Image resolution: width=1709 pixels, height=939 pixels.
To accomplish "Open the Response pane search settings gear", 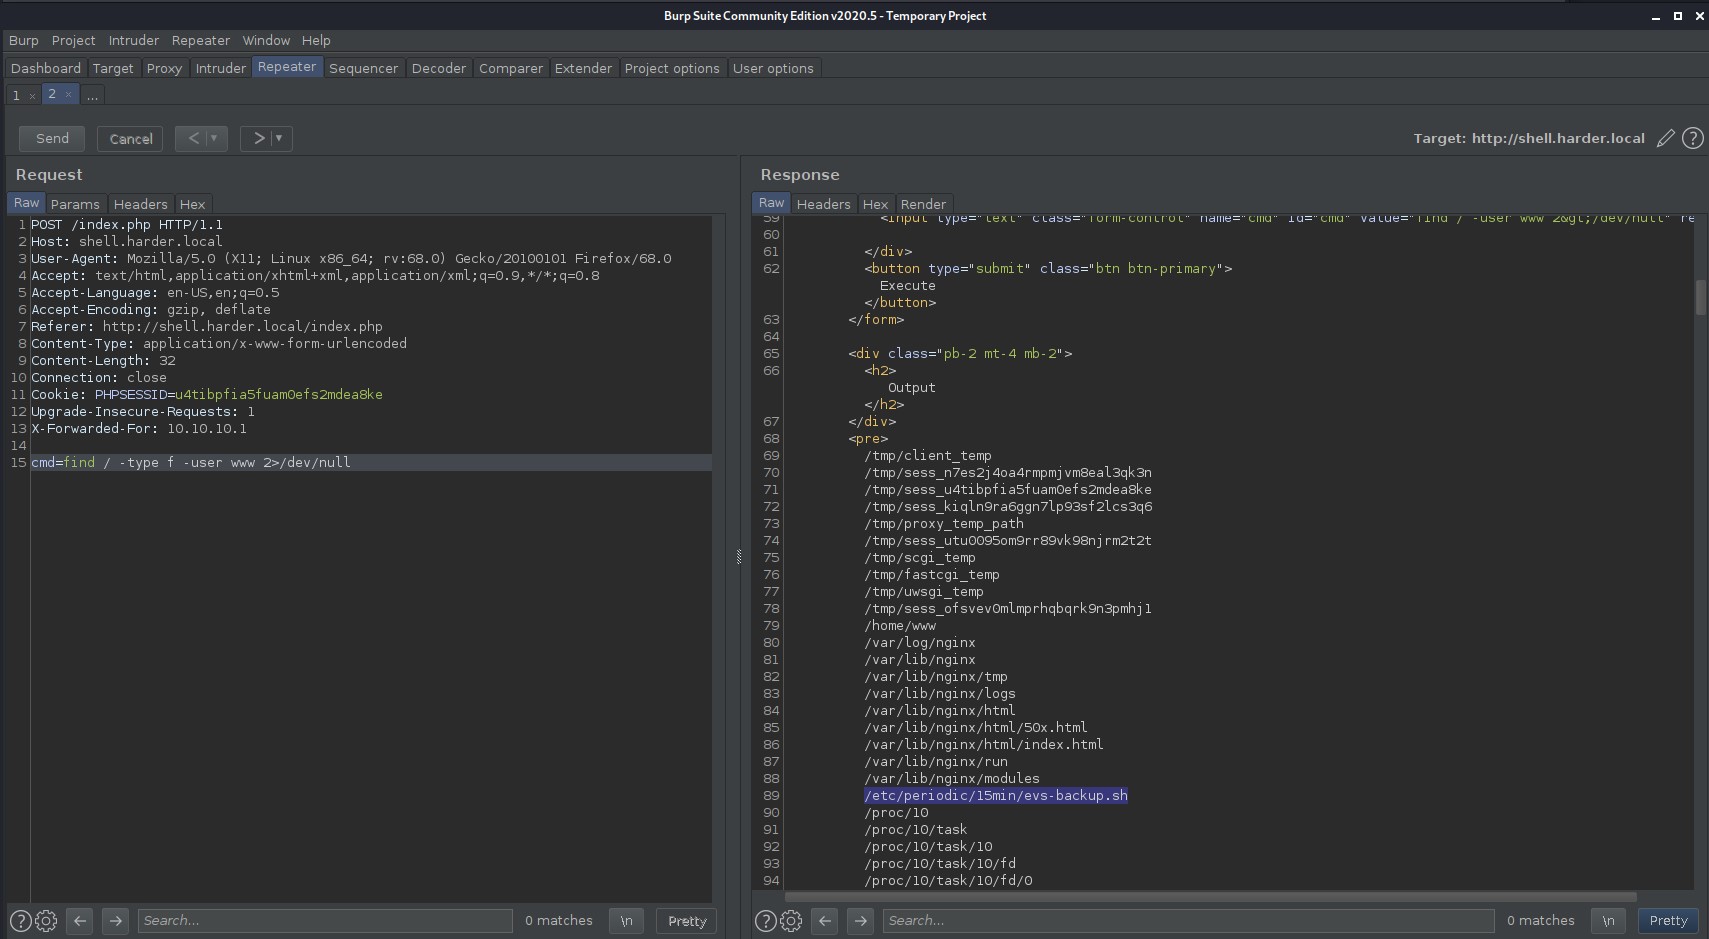I will point(791,921).
